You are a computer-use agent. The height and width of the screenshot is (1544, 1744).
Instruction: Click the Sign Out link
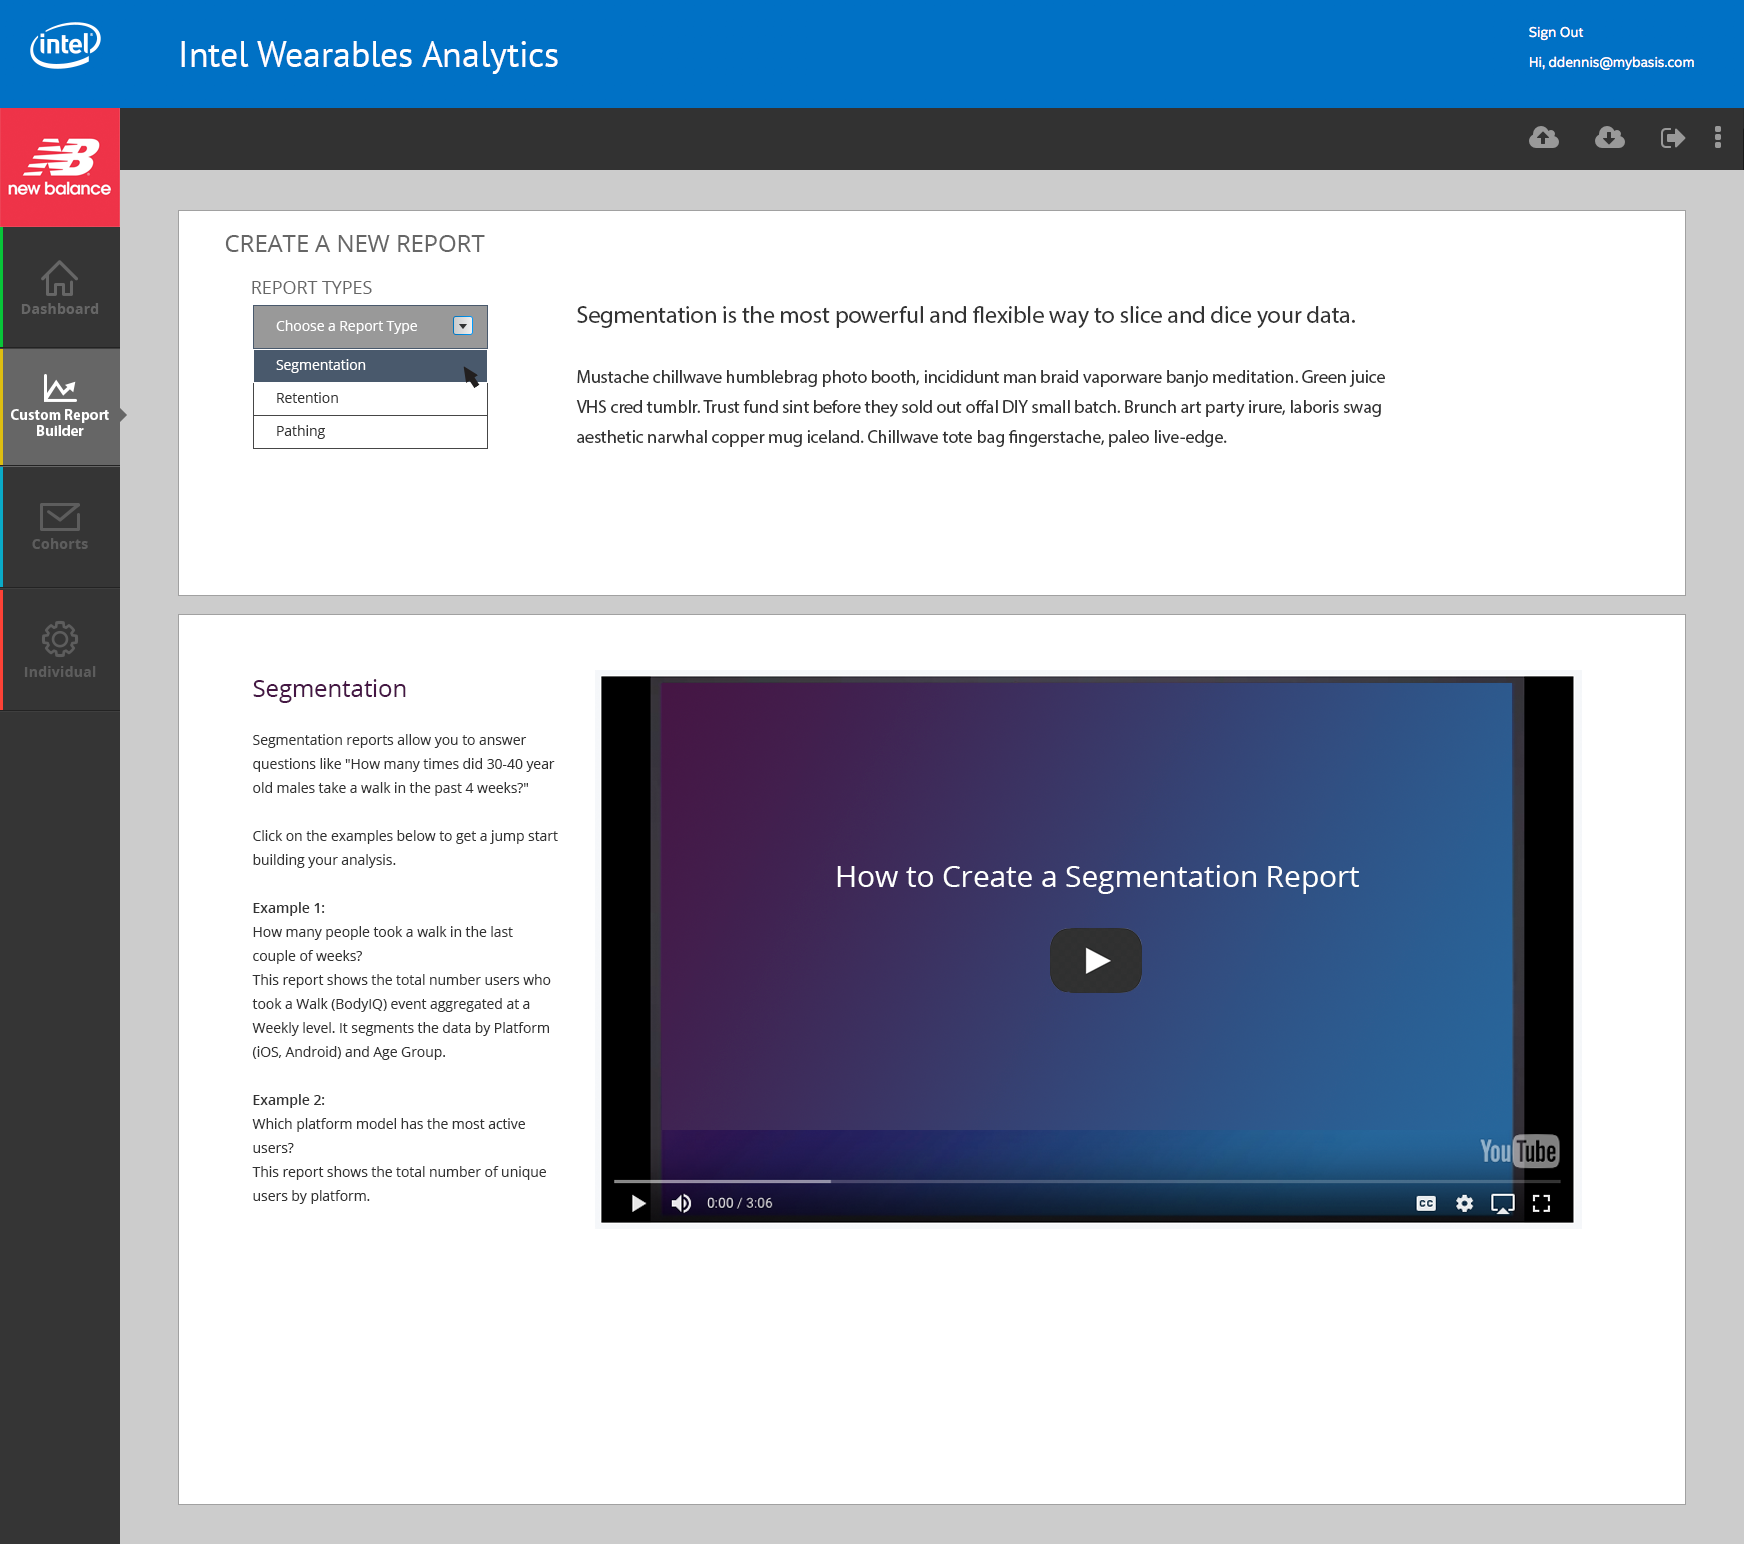point(1555,32)
